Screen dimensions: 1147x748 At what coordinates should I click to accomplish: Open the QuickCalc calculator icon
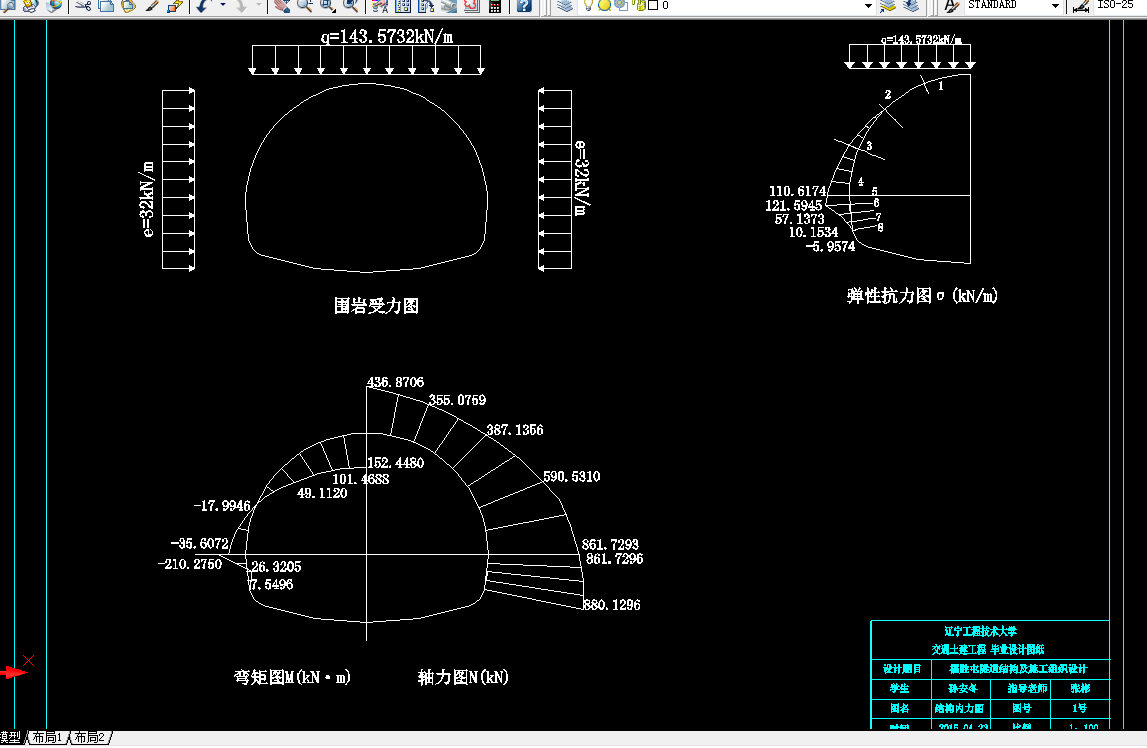click(x=495, y=6)
